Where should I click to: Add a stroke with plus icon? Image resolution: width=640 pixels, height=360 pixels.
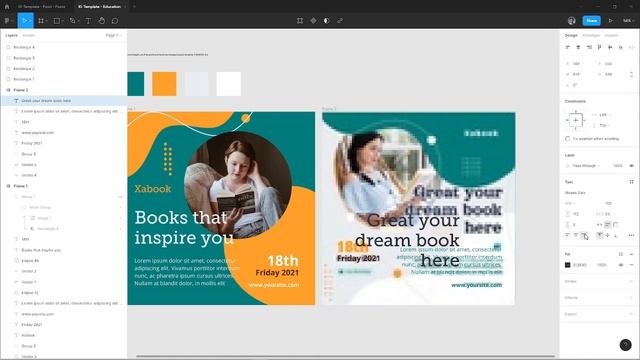point(631,281)
